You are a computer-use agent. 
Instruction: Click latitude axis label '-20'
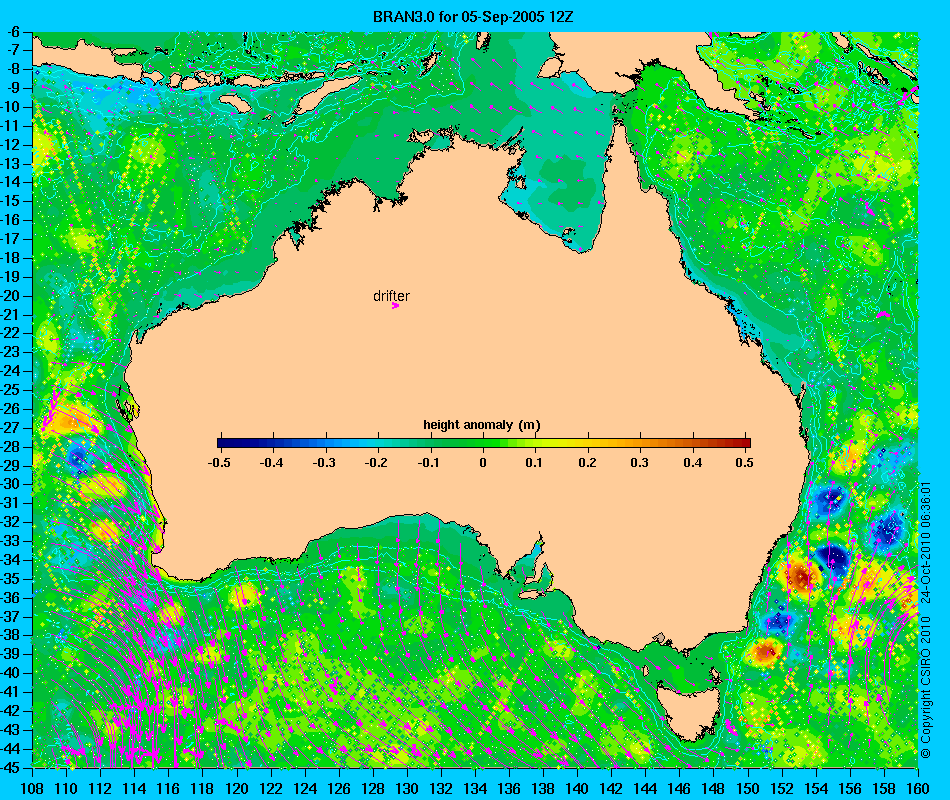(11, 296)
